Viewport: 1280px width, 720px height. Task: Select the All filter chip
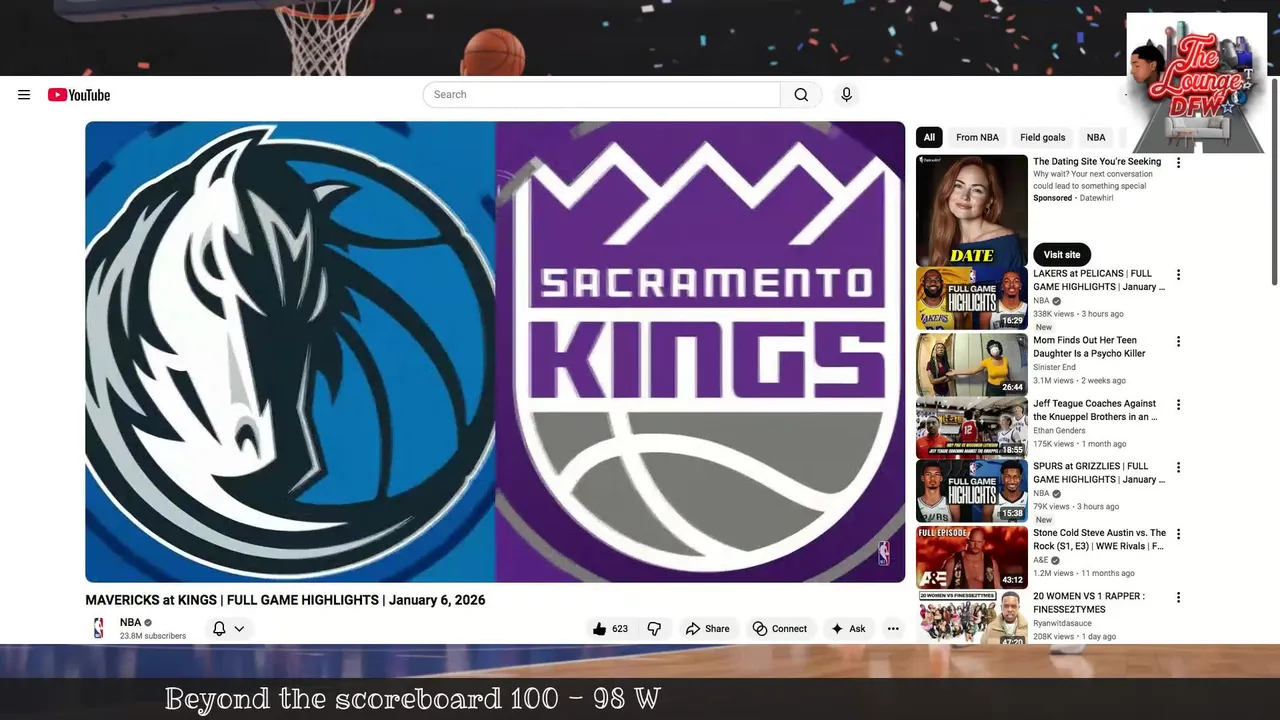[x=929, y=137]
